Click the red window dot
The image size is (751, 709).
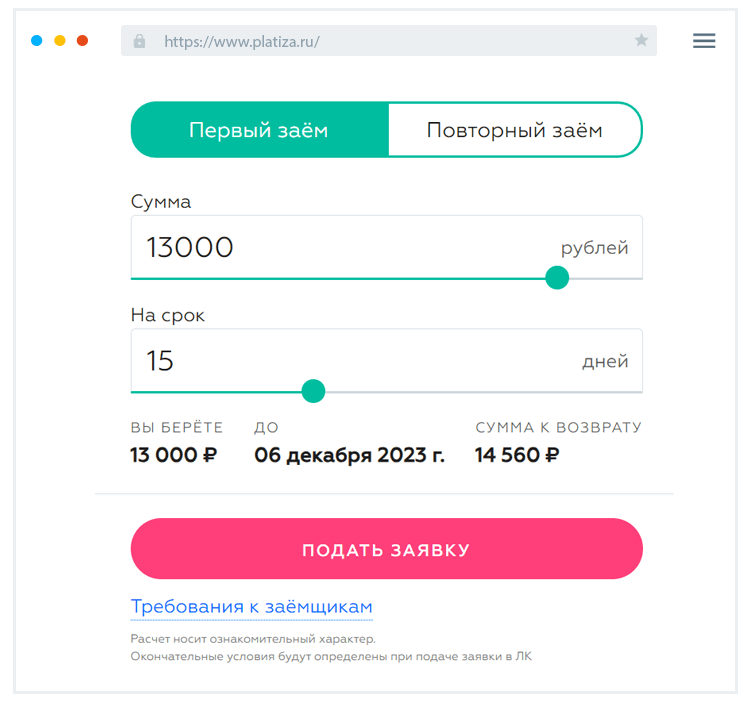(83, 41)
